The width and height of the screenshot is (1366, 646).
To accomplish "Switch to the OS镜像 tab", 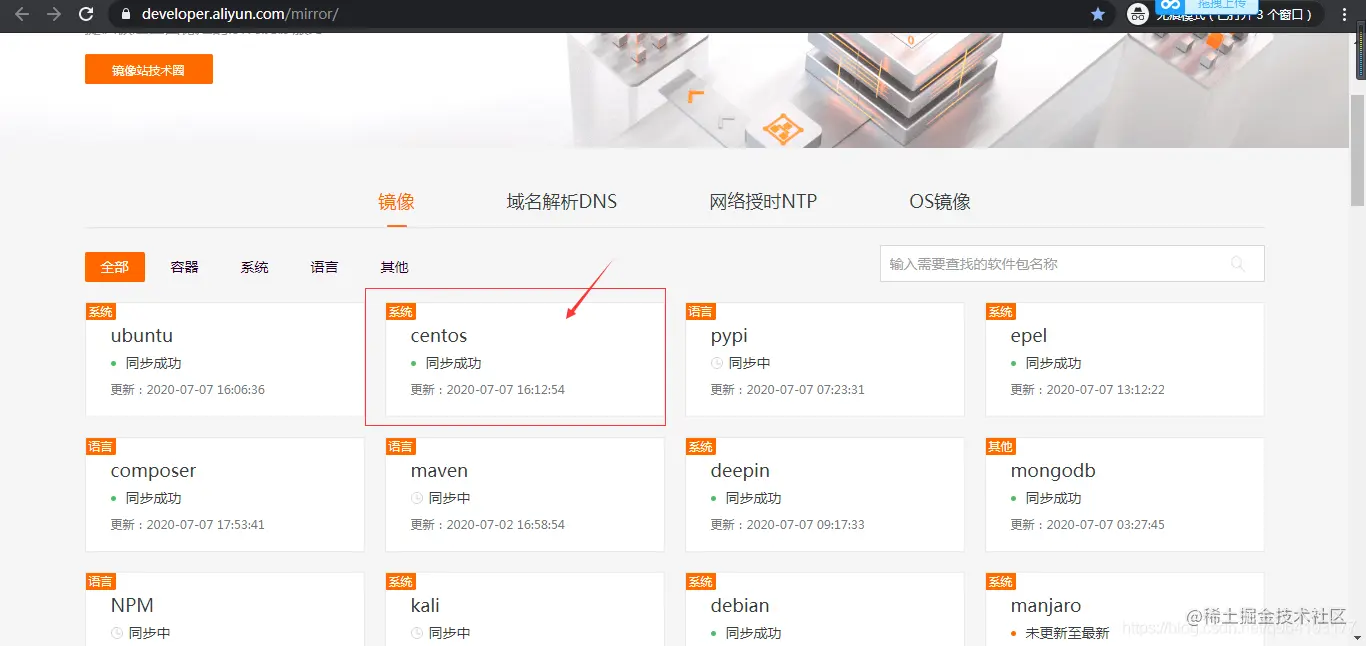I will click(x=940, y=202).
